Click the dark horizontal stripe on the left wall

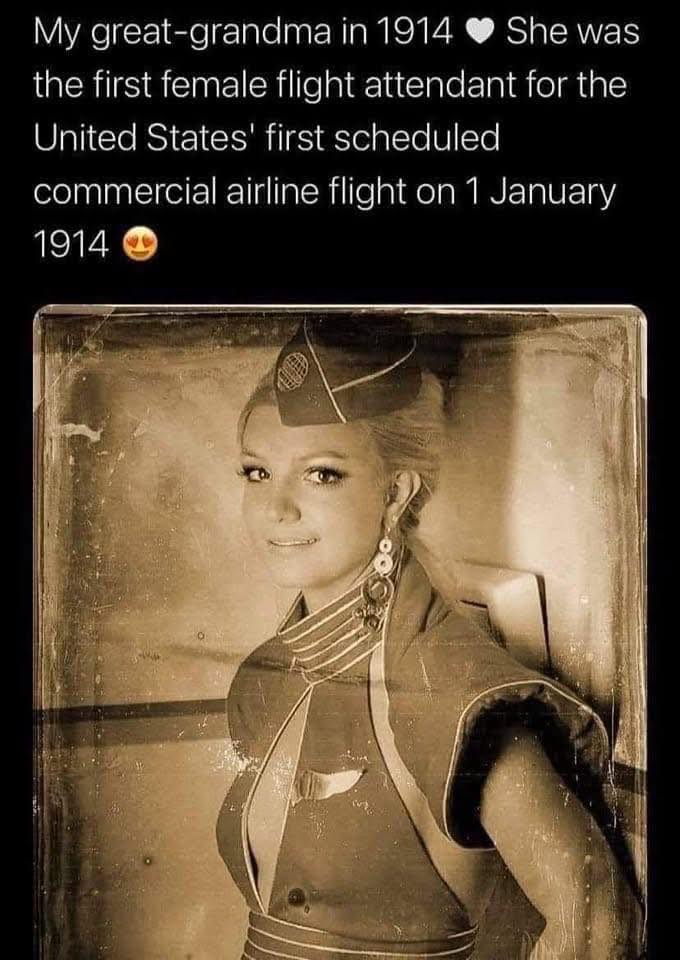pyautogui.click(x=135, y=711)
